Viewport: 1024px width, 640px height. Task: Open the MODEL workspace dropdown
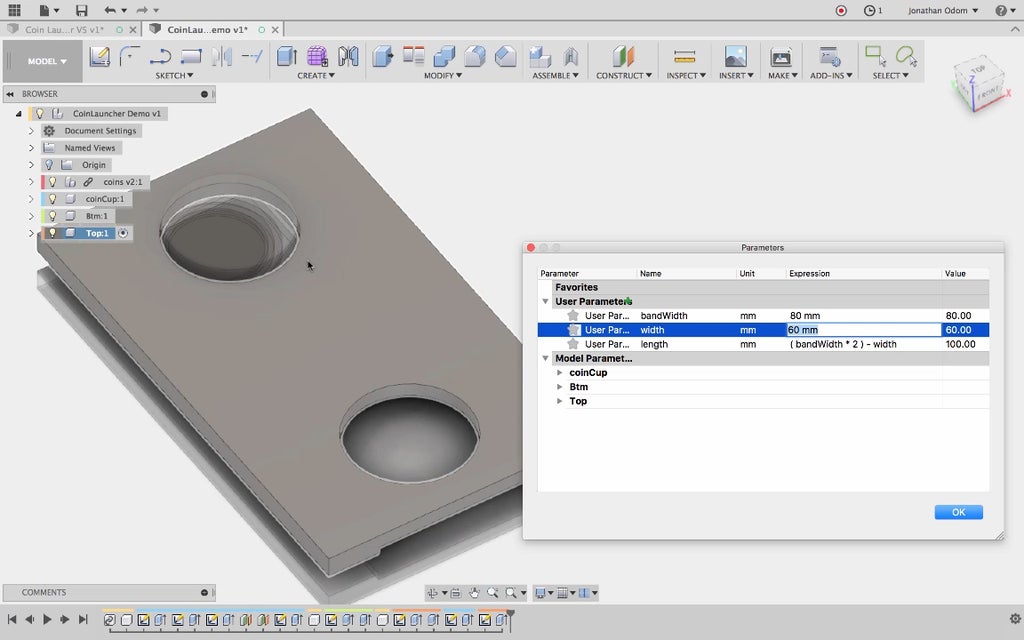pos(47,61)
